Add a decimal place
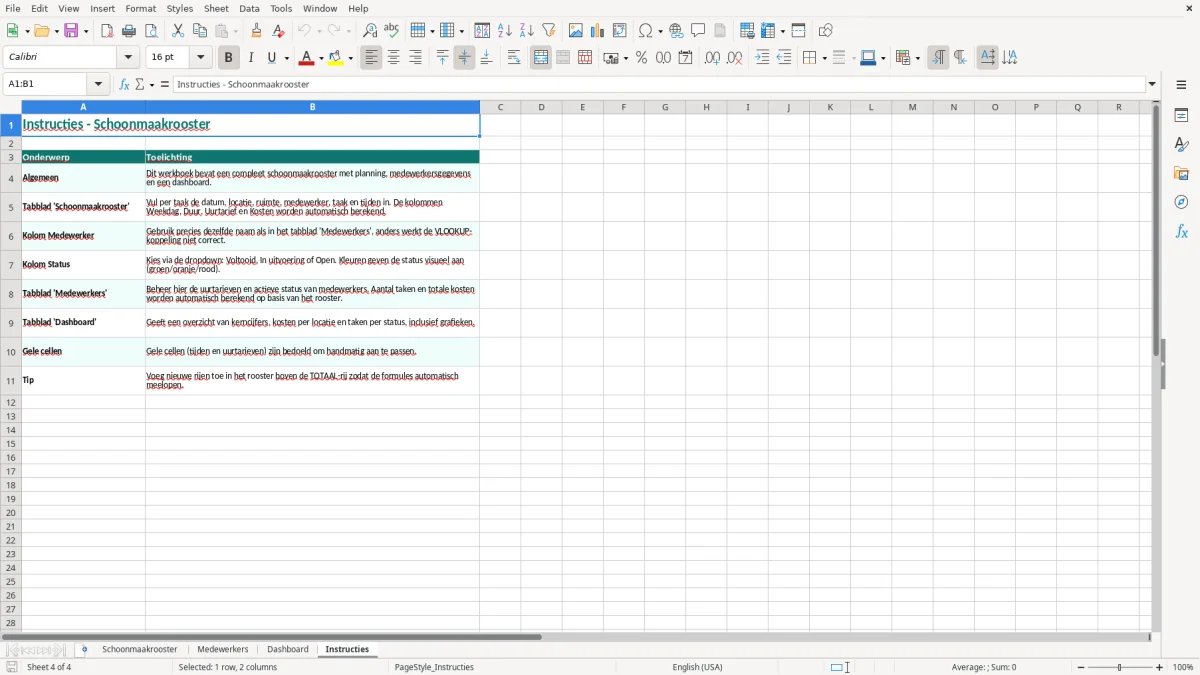The height and width of the screenshot is (675, 1200). pos(712,58)
